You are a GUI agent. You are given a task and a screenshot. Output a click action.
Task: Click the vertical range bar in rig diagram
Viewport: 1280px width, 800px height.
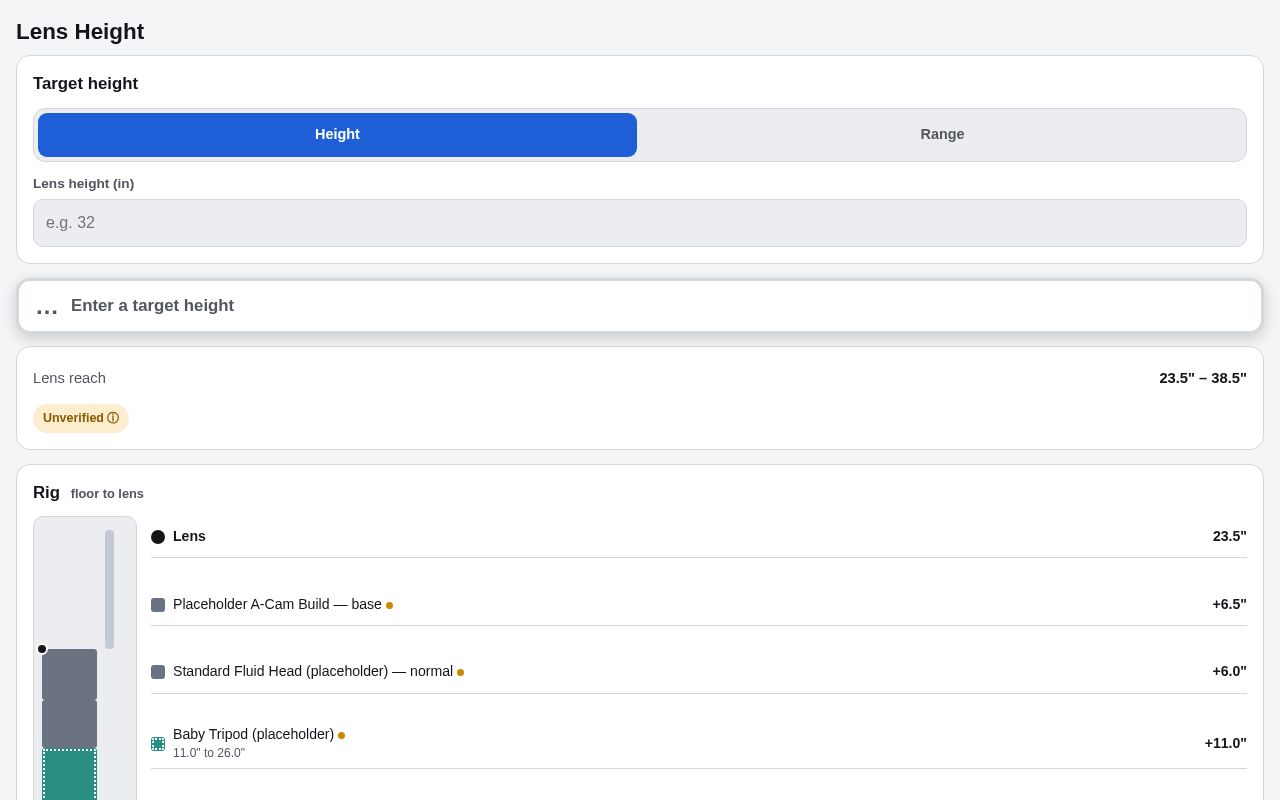point(109,589)
